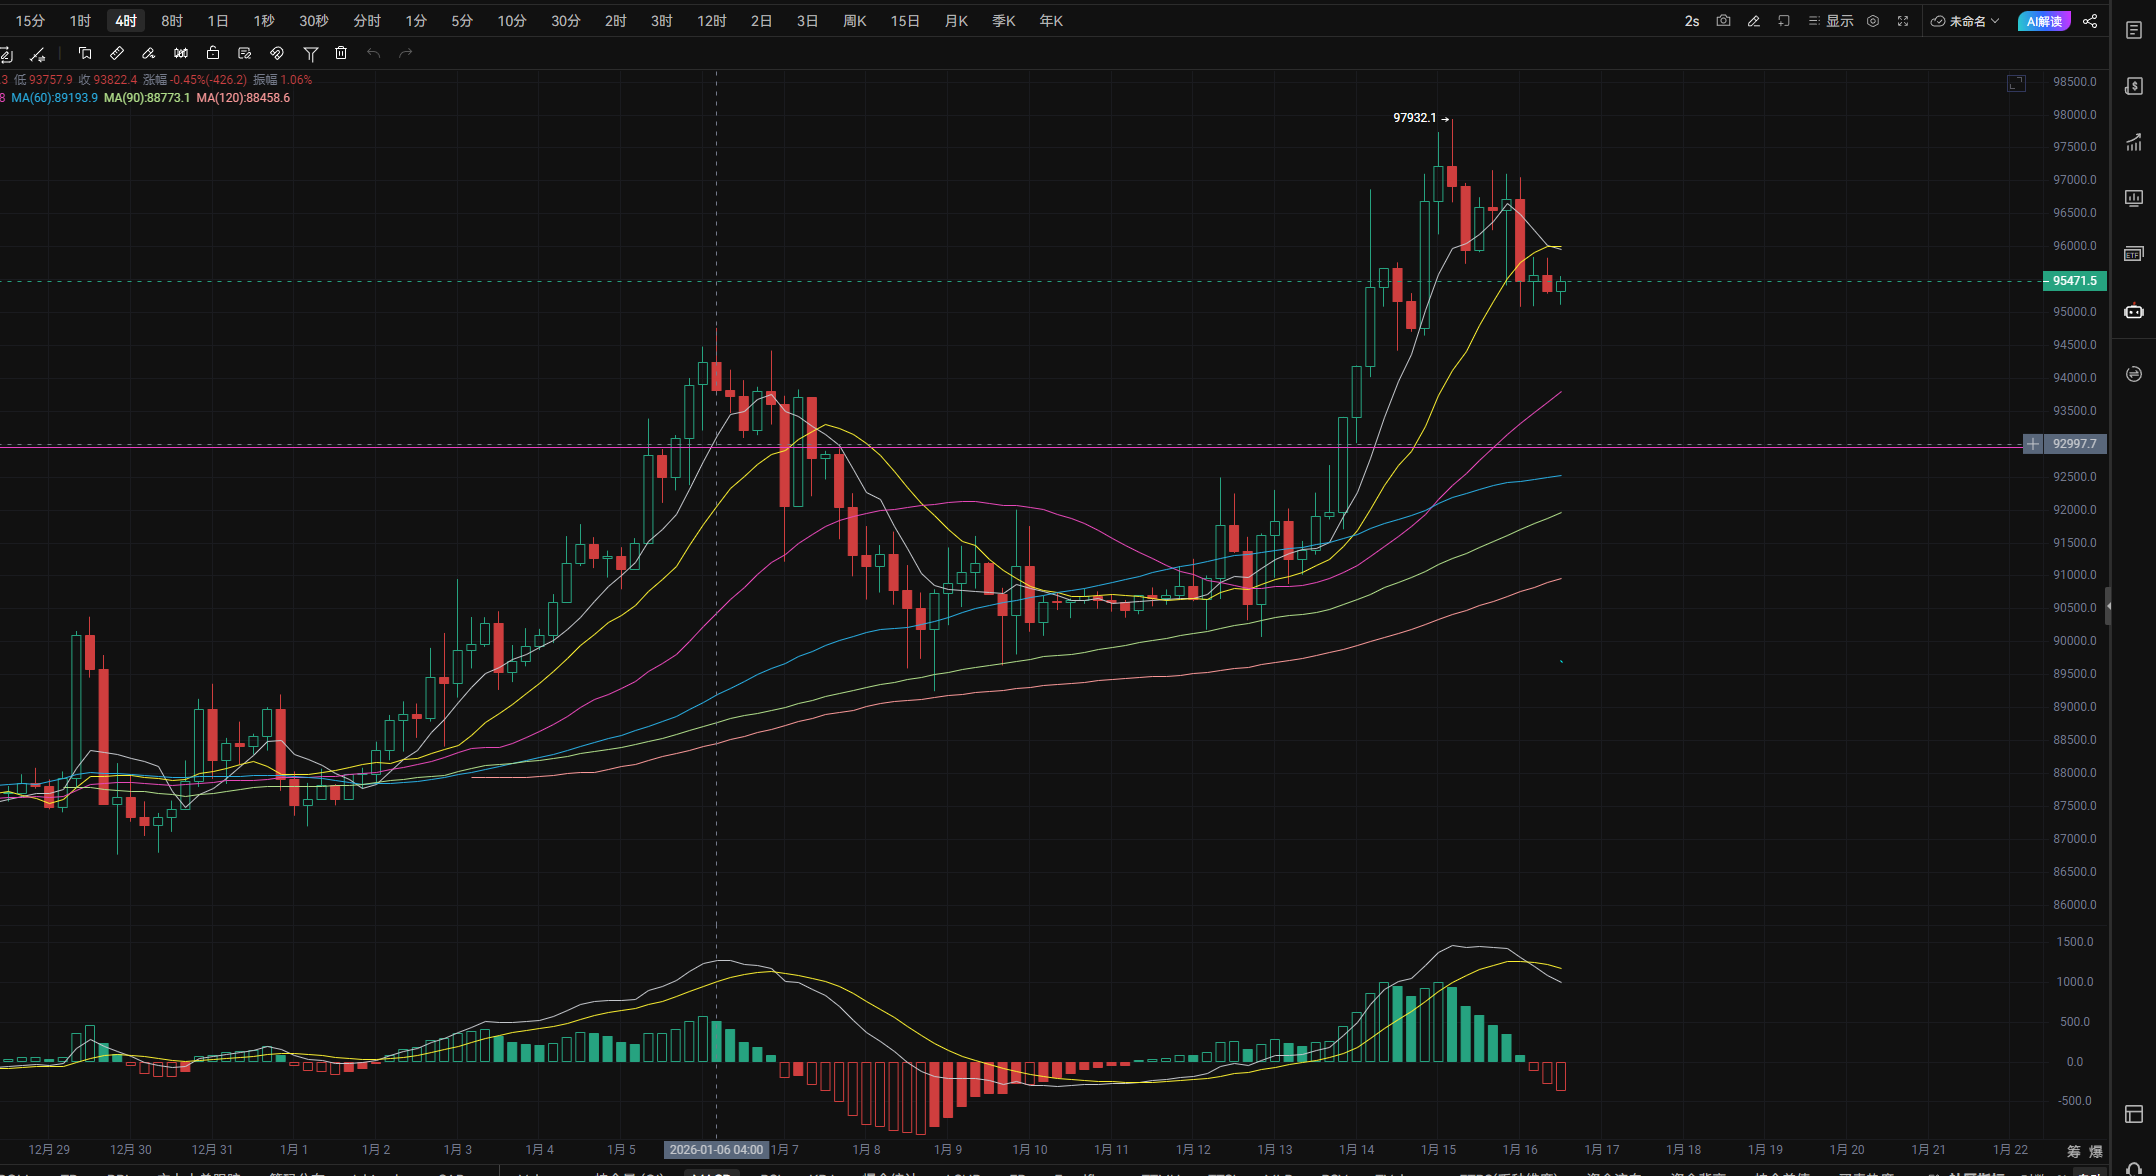
Task: Select the 周K timeframe tab
Action: (854, 21)
